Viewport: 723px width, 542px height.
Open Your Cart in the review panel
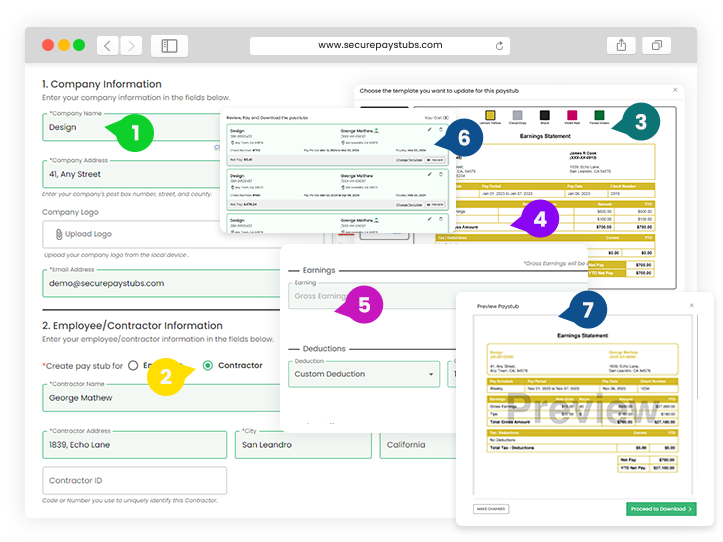tap(436, 118)
